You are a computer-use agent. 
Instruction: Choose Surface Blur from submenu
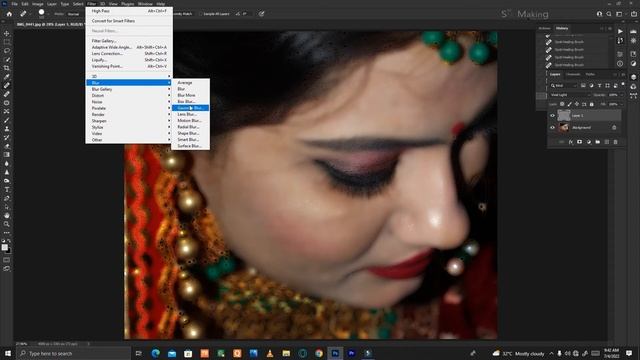pos(190,146)
